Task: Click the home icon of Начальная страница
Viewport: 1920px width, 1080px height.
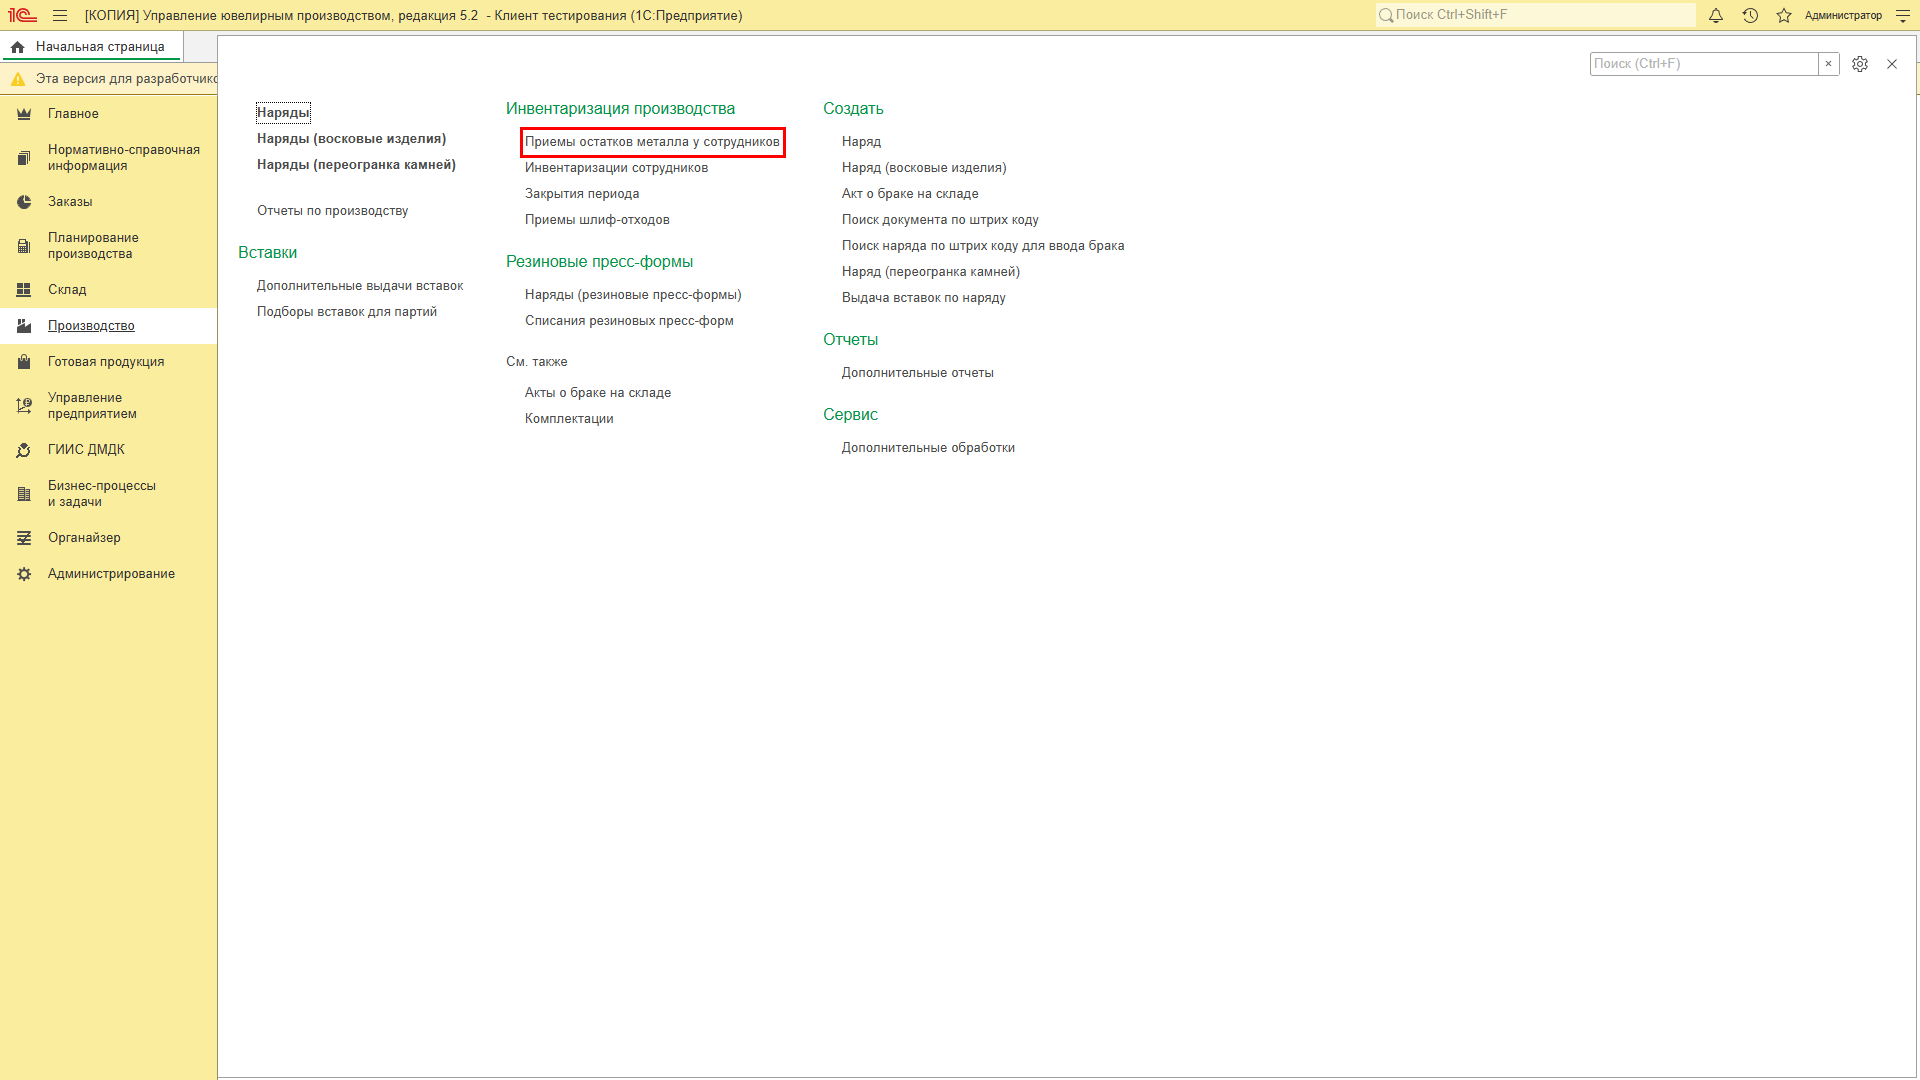Action: 18,47
